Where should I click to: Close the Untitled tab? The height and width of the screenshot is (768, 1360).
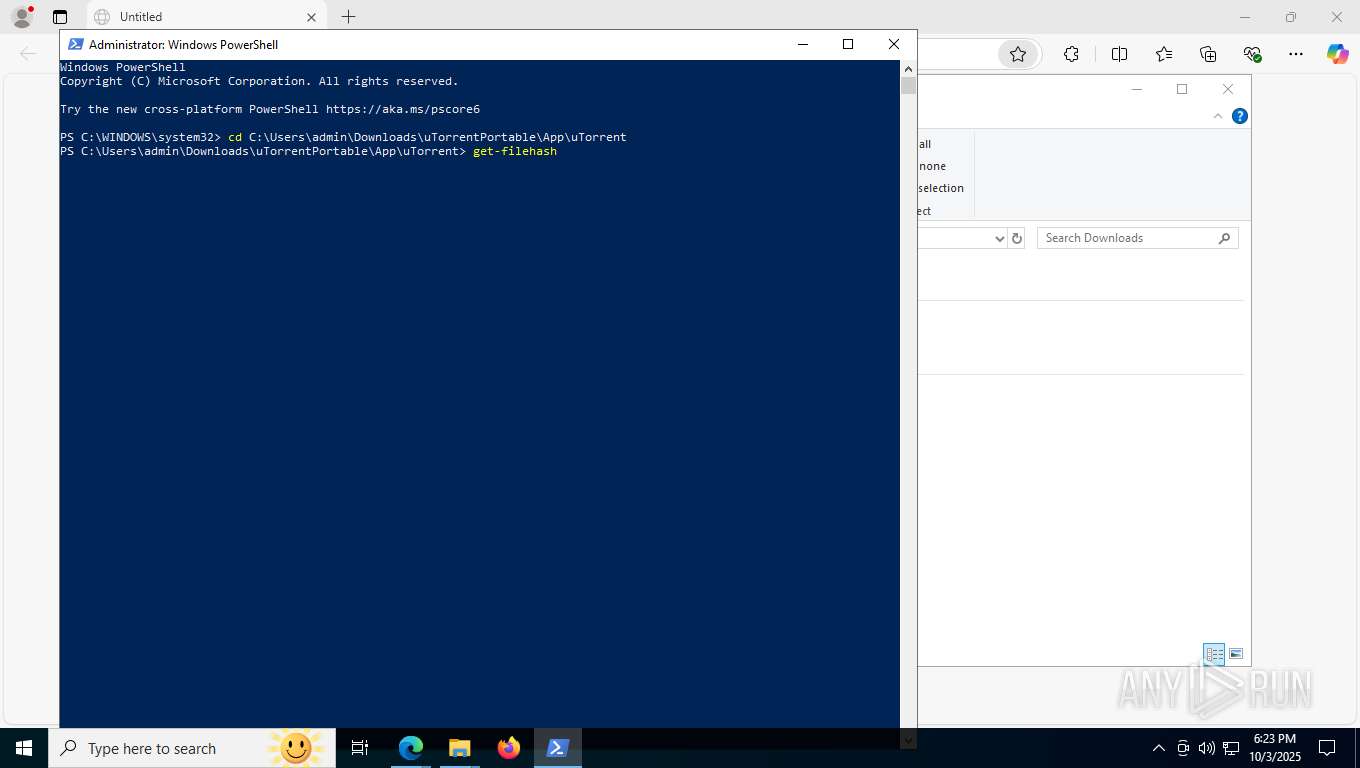[311, 17]
